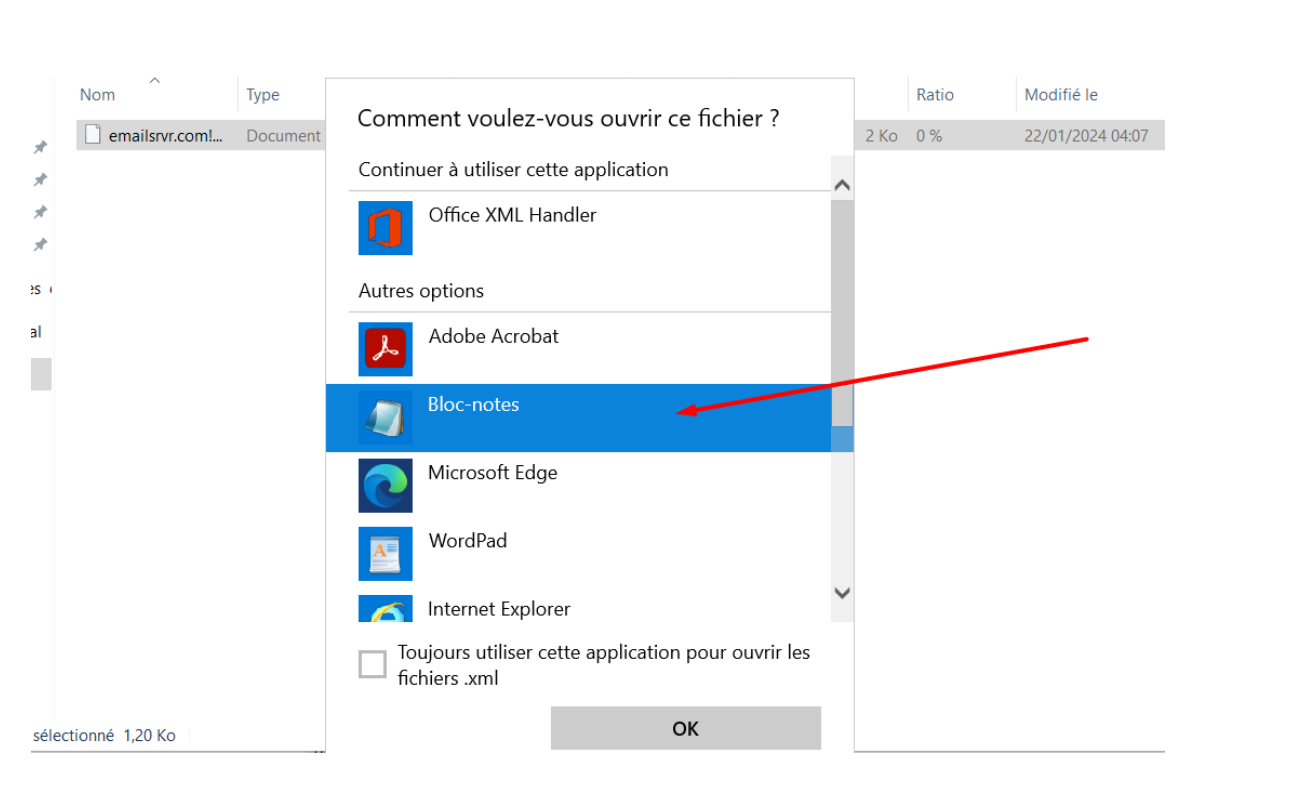1293x807 pixels.
Task: Click the emailsrvr.com file icon
Action: pos(93,135)
